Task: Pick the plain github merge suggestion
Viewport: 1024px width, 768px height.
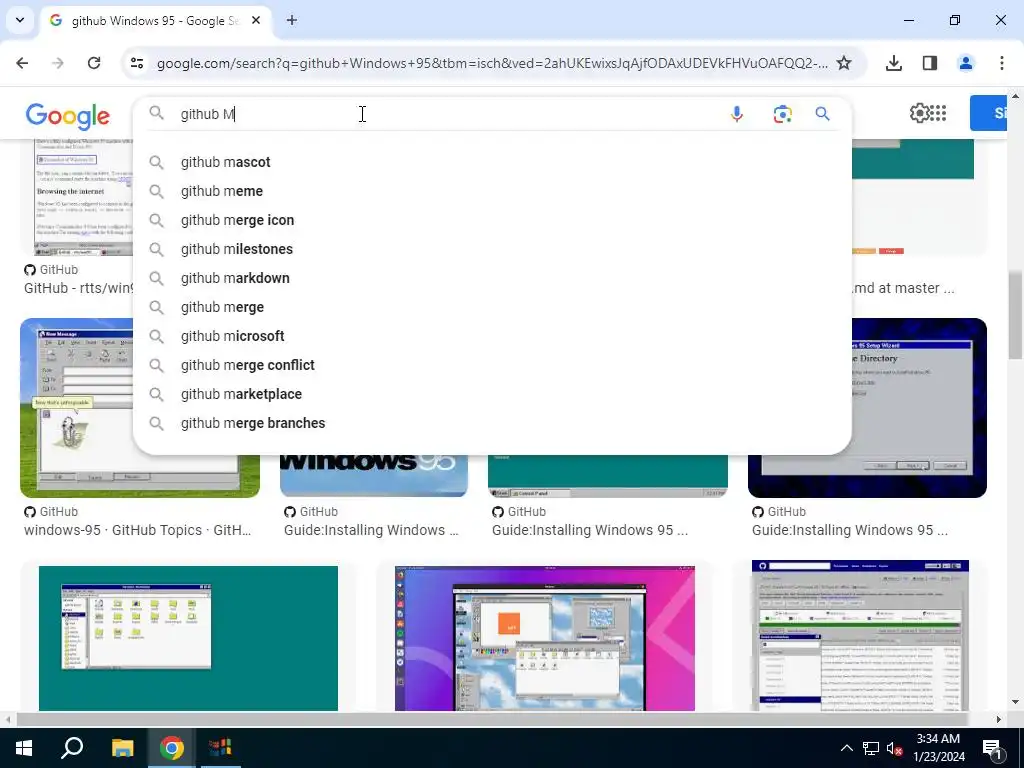Action: [x=492, y=307]
